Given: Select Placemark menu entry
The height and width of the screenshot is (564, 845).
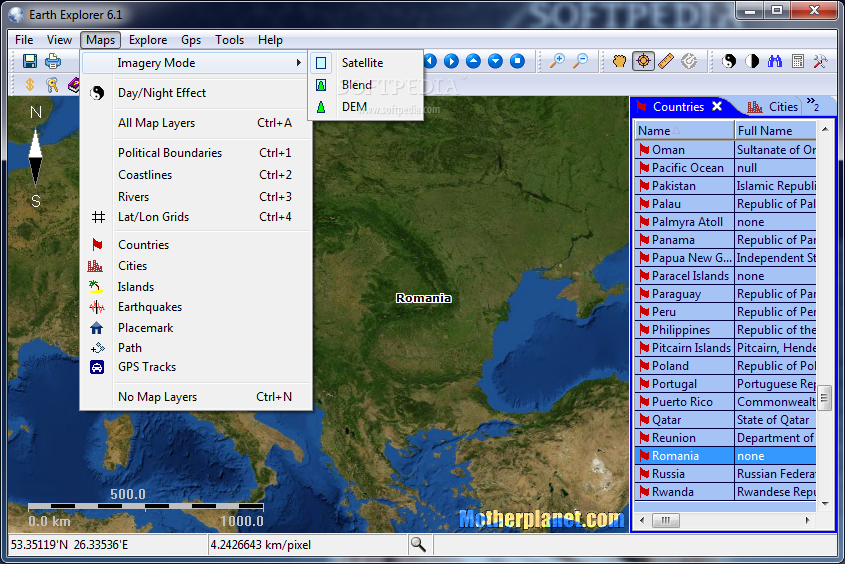Looking at the screenshot, I should point(195,328).
